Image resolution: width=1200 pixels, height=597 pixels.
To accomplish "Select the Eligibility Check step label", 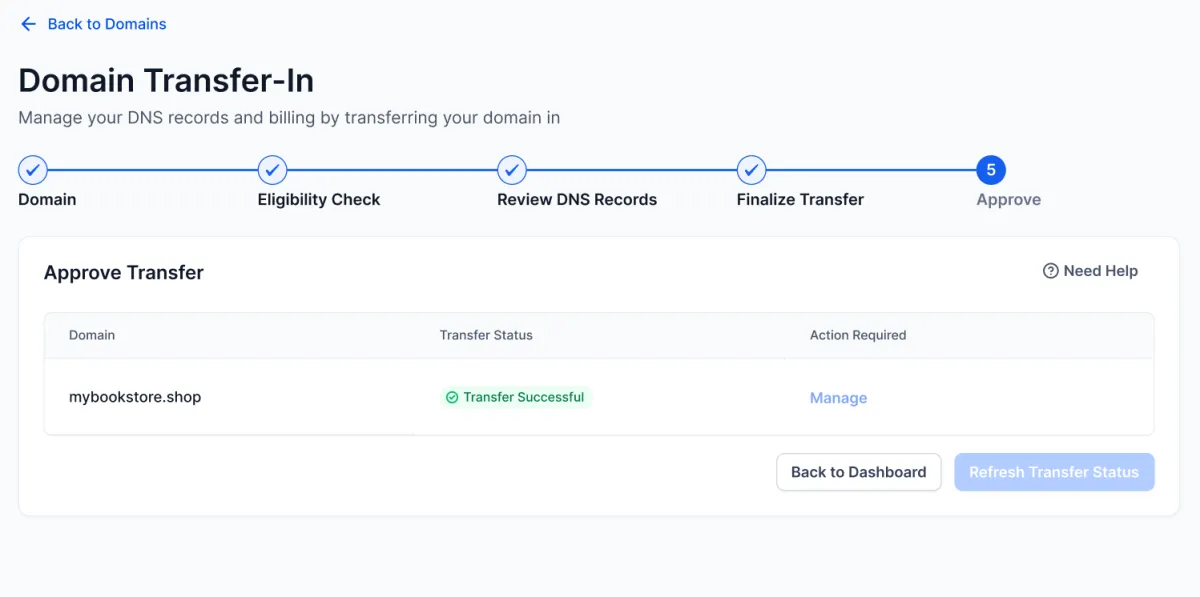I will (319, 199).
